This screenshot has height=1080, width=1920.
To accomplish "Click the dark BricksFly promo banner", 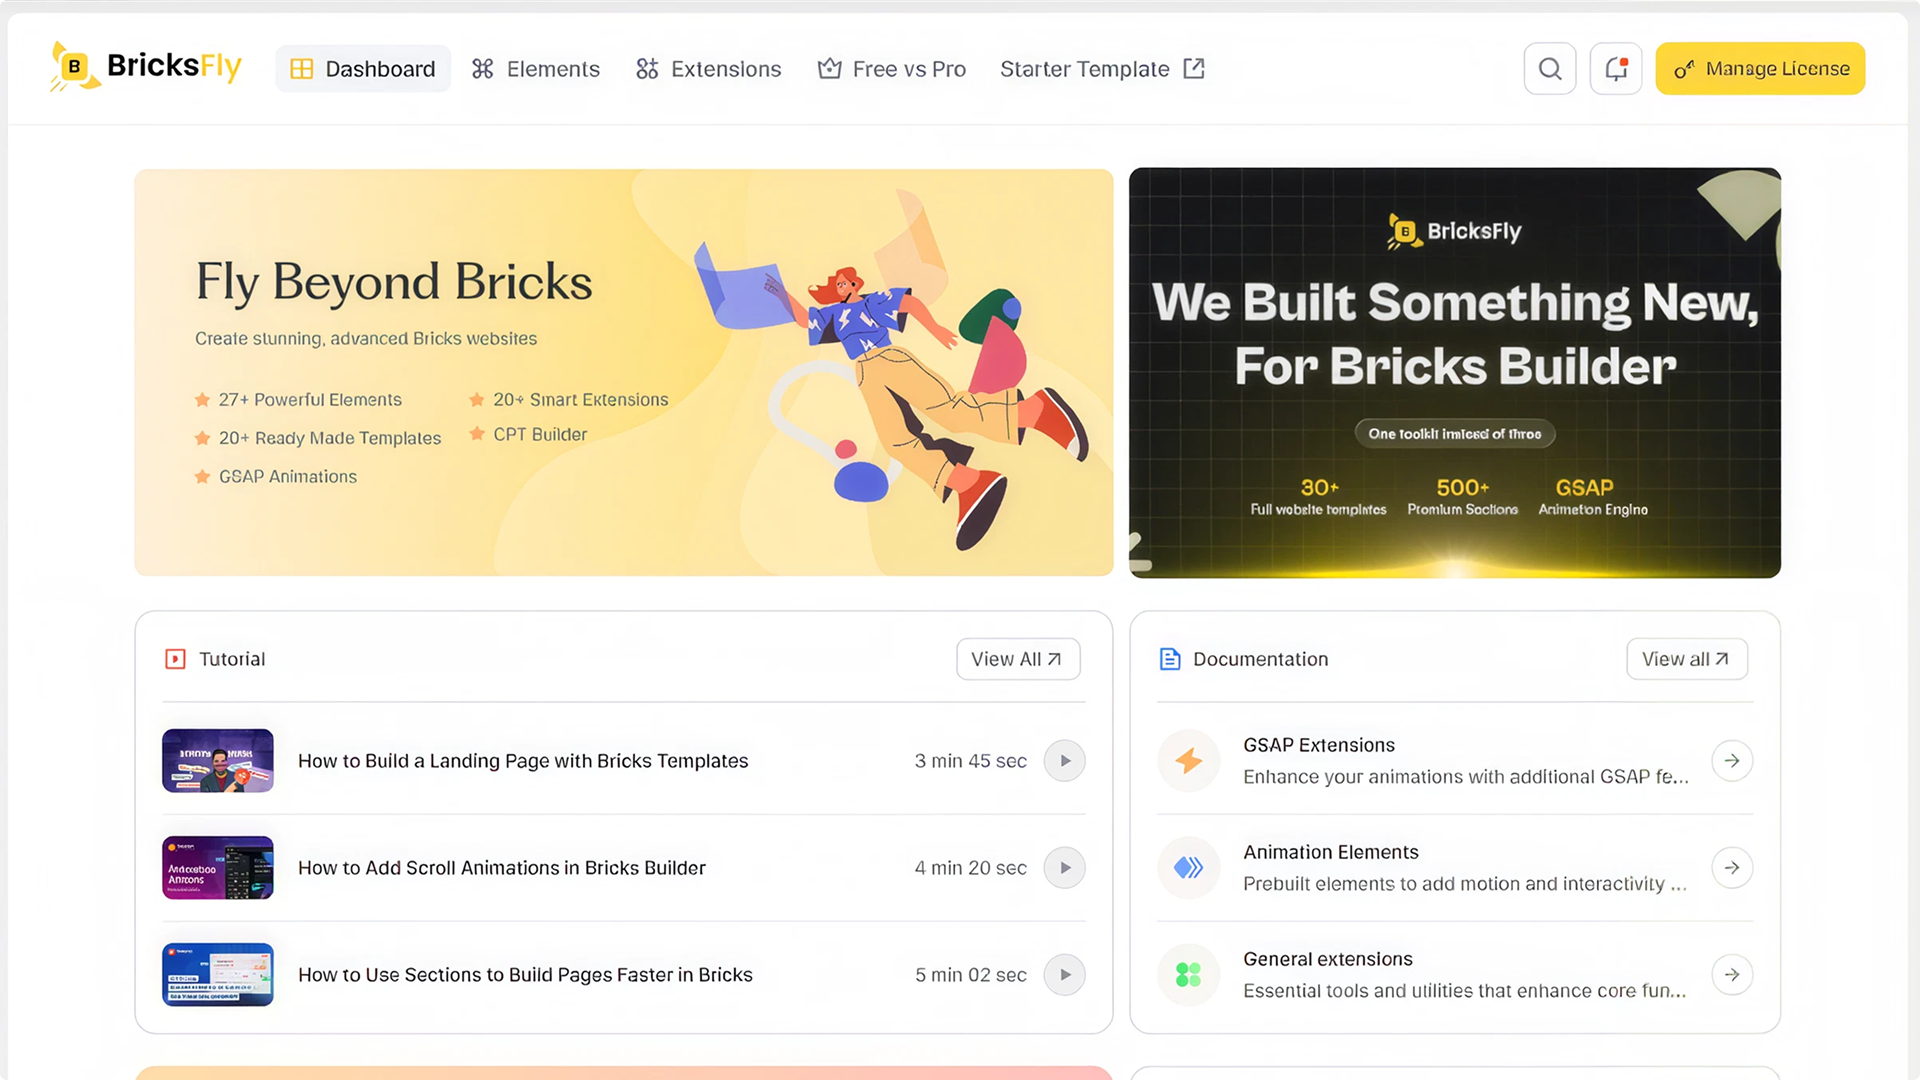I will pos(1455,373).
